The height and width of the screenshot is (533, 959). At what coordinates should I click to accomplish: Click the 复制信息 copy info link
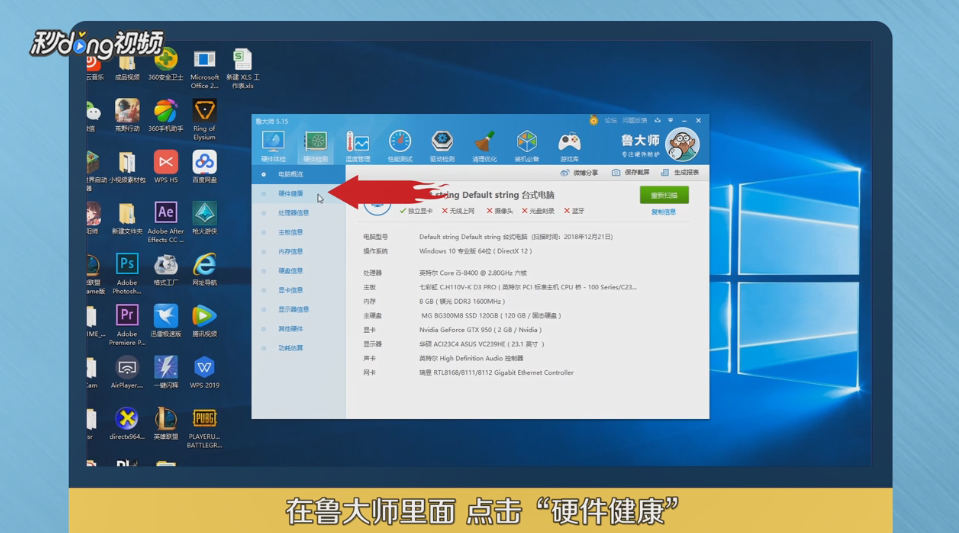pyautogui.click(x=664, y=212)
